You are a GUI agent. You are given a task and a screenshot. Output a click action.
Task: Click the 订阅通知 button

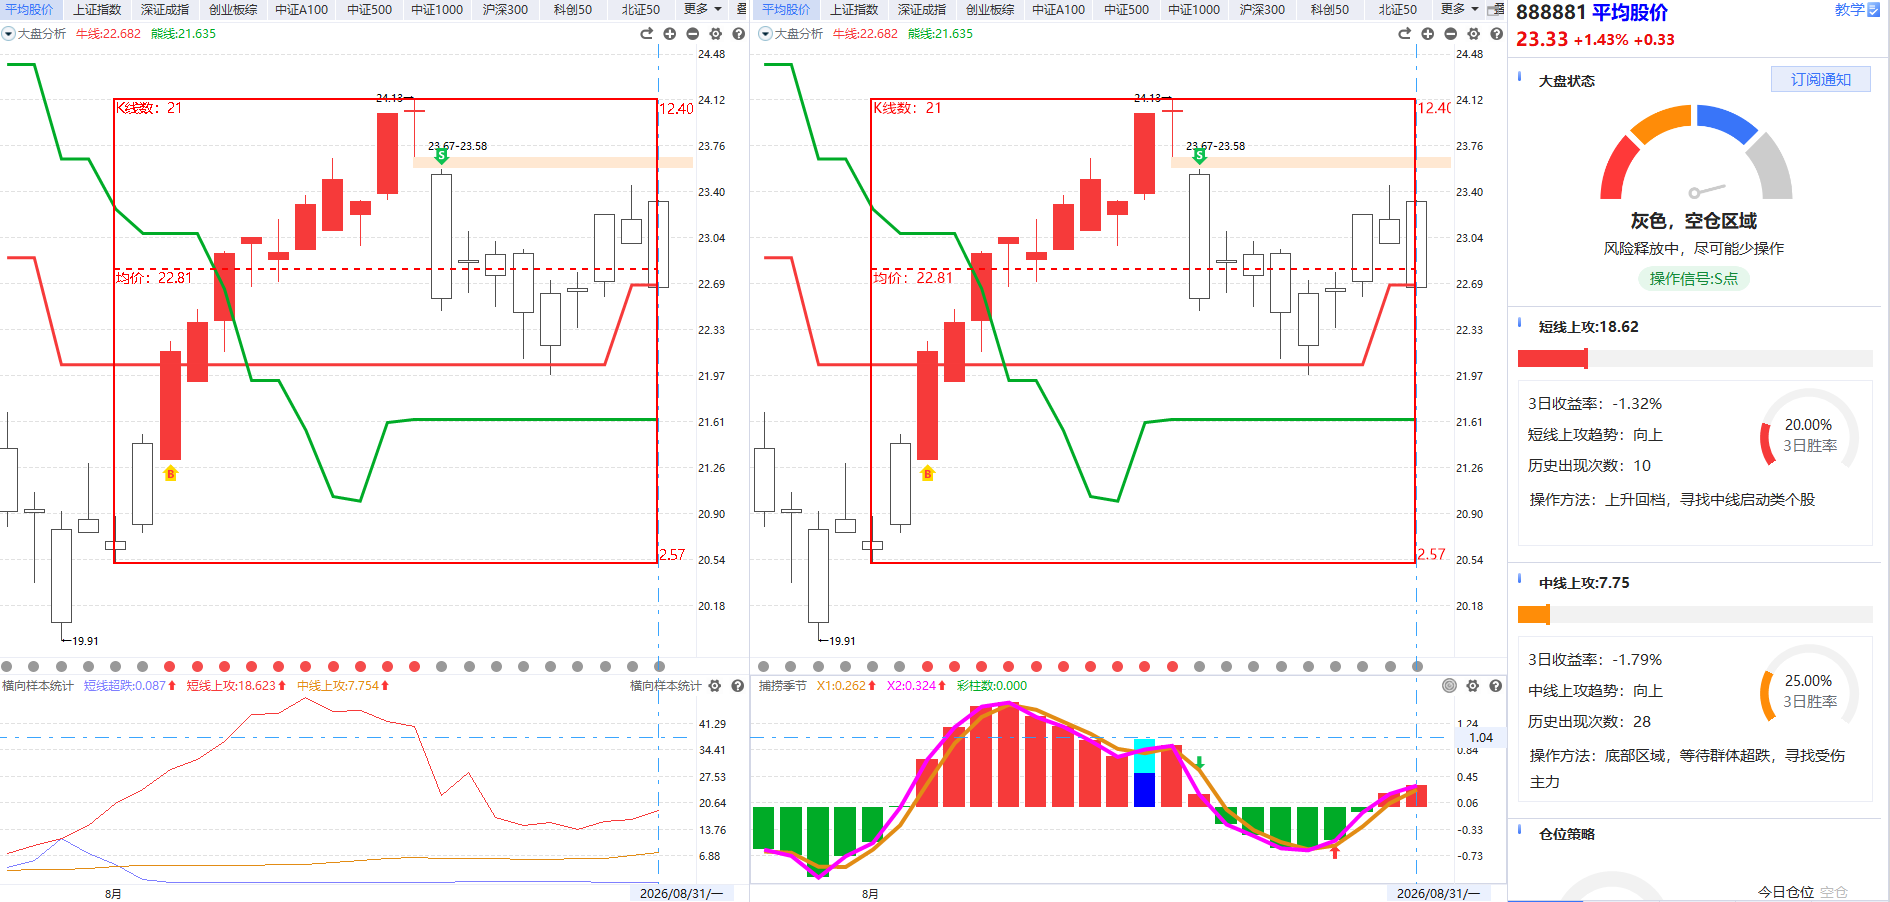point(1821,80)
